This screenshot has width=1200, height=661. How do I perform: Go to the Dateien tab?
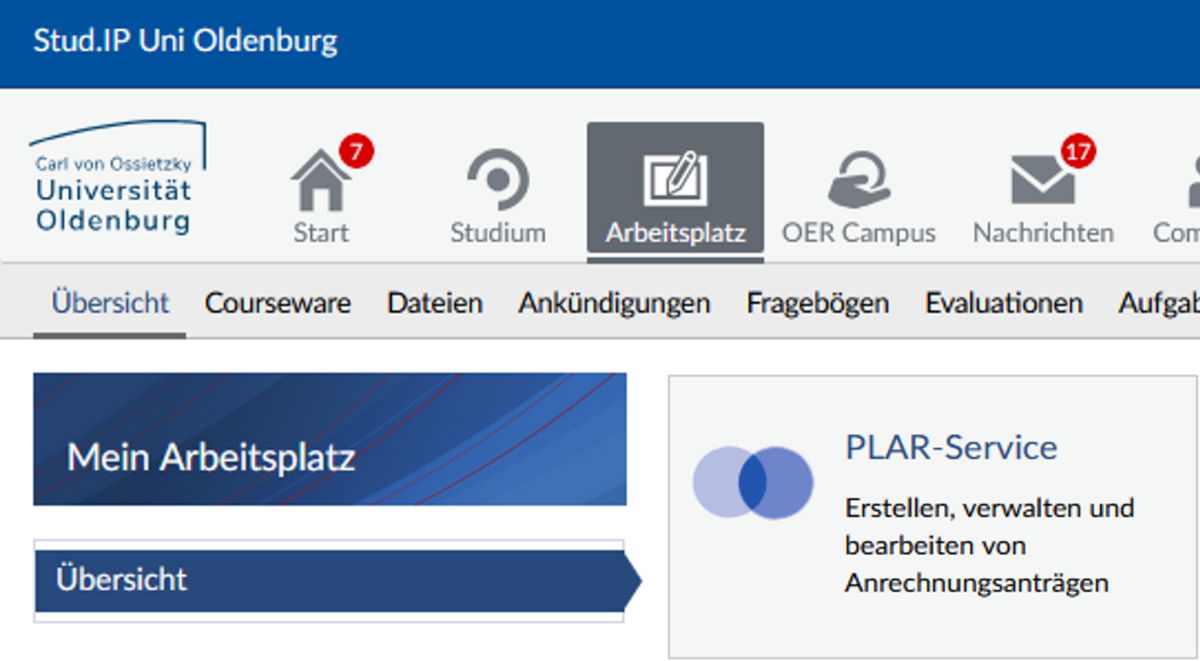(x=435, y=303)
